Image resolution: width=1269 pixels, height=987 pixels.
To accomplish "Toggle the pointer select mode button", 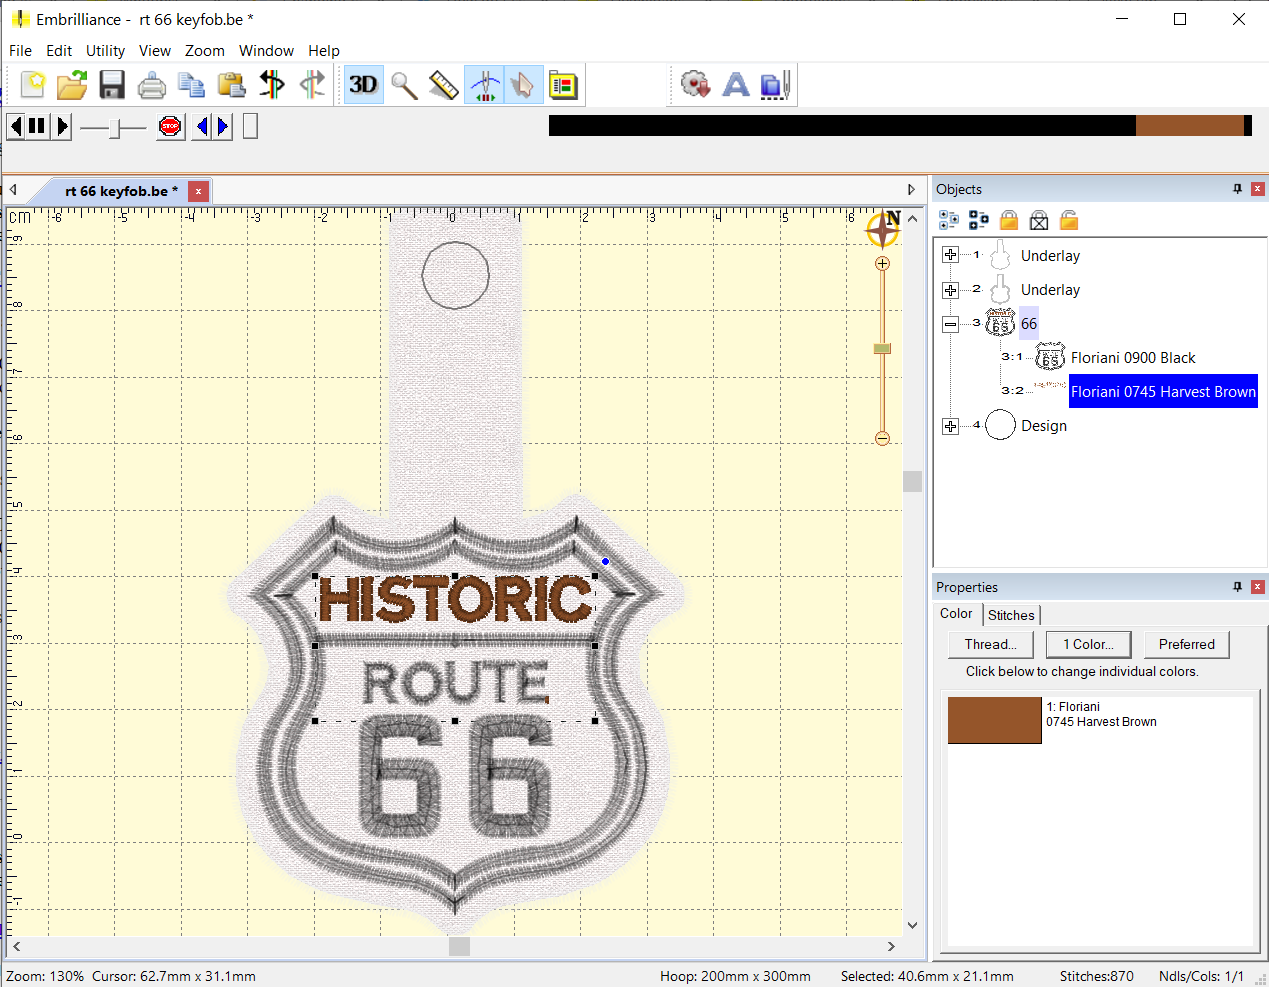I will [x=522, y=86].
